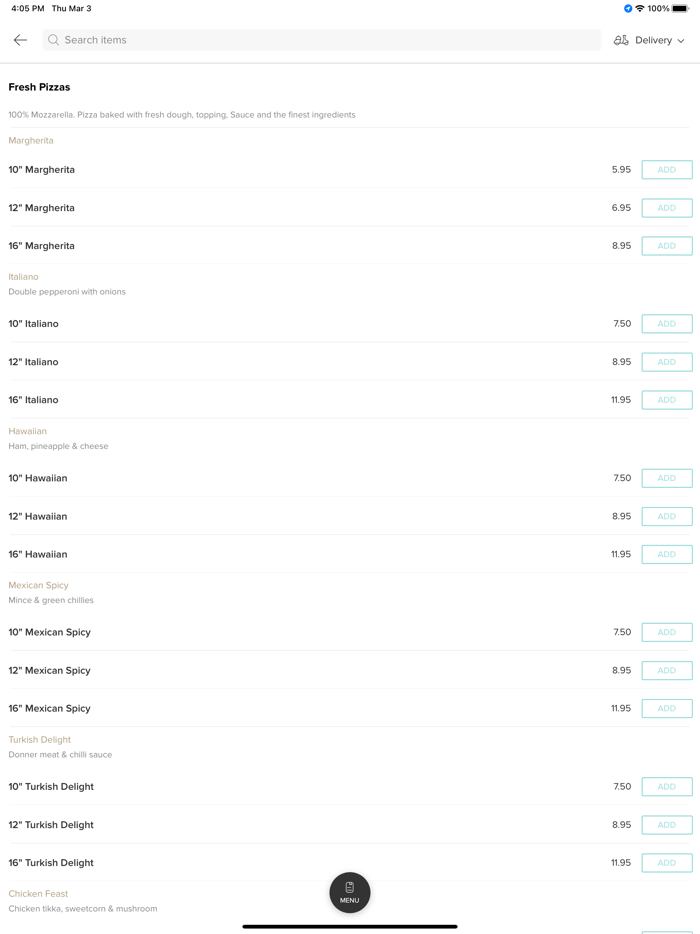Tap the location services status icon
Image resolution: width=700 pixels, height=934 pixels.
click(x=628, y=9)
